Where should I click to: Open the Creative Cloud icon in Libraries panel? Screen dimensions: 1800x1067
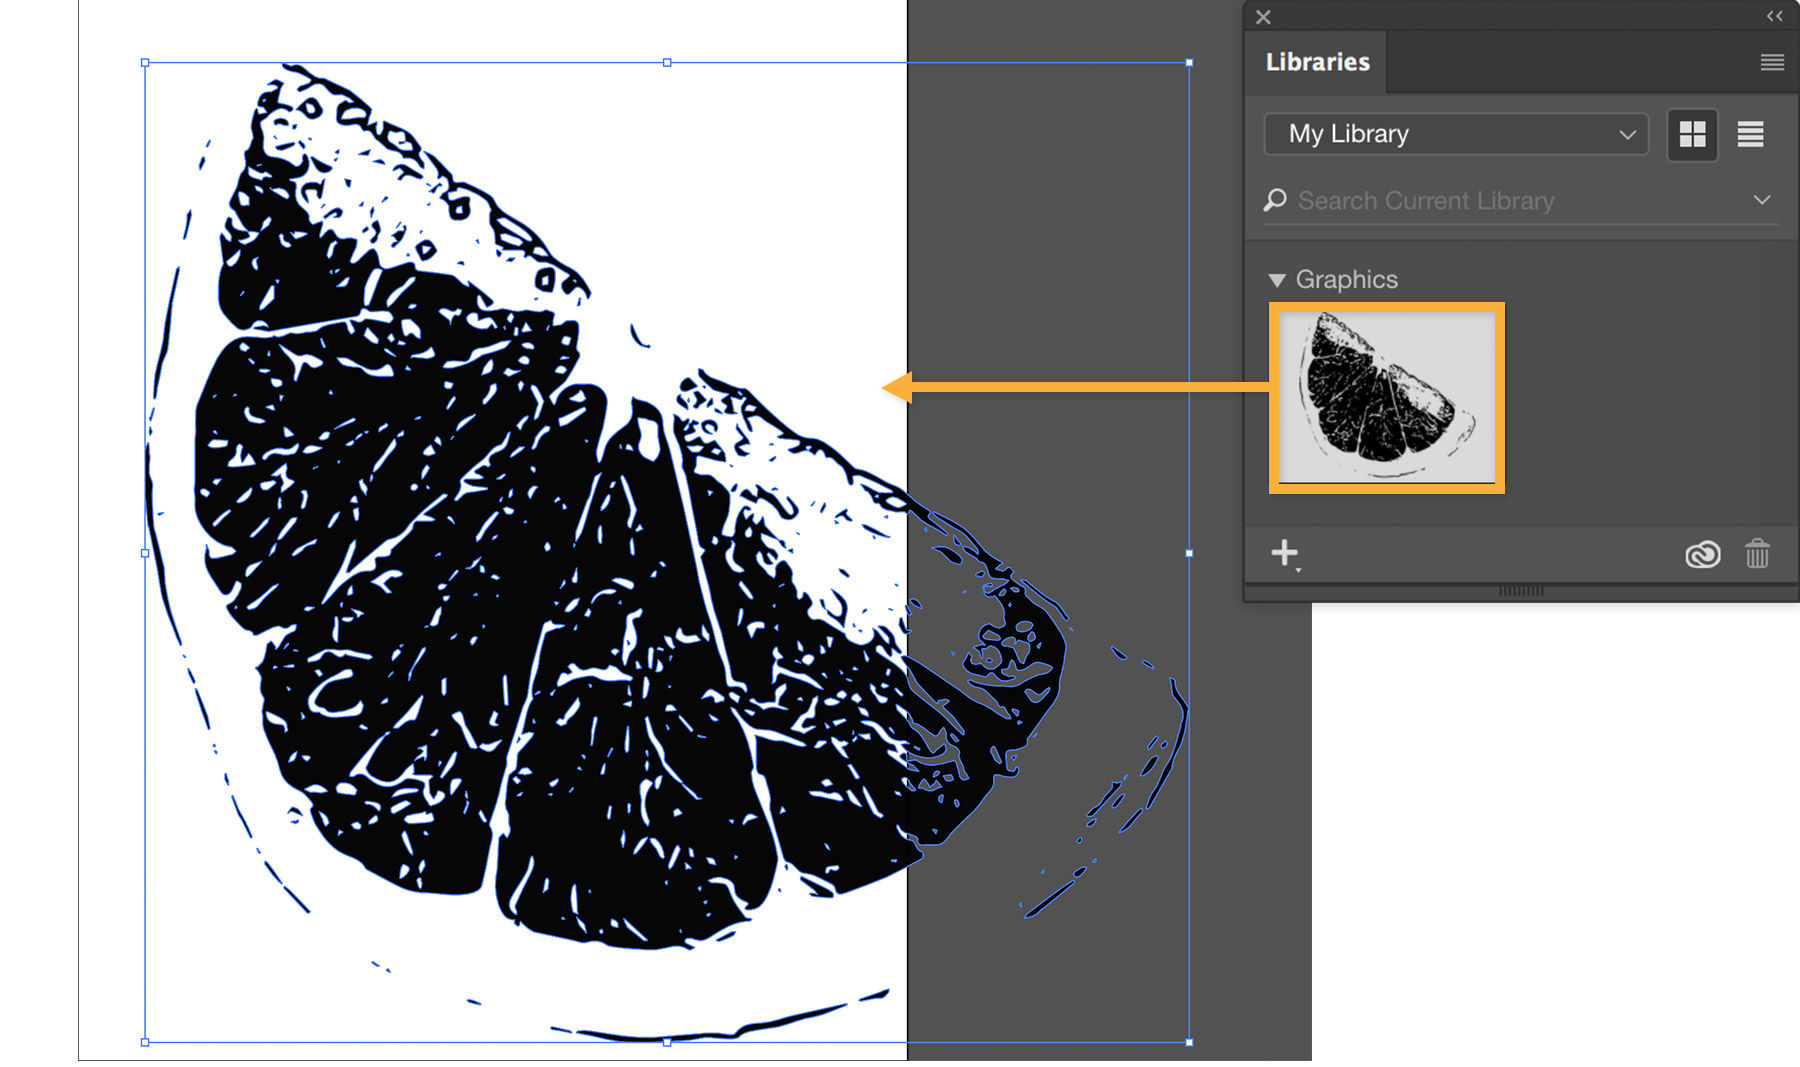(1702, 554)
